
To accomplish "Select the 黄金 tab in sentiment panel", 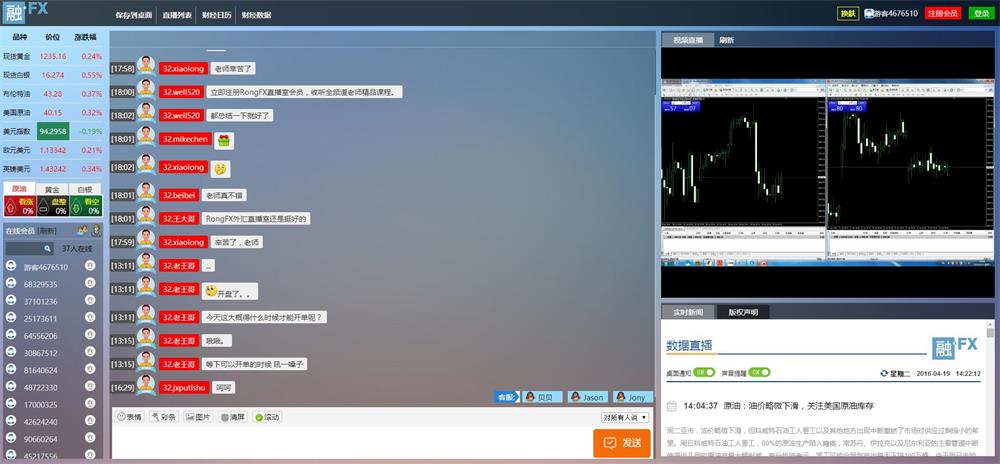I will [52, 188].
